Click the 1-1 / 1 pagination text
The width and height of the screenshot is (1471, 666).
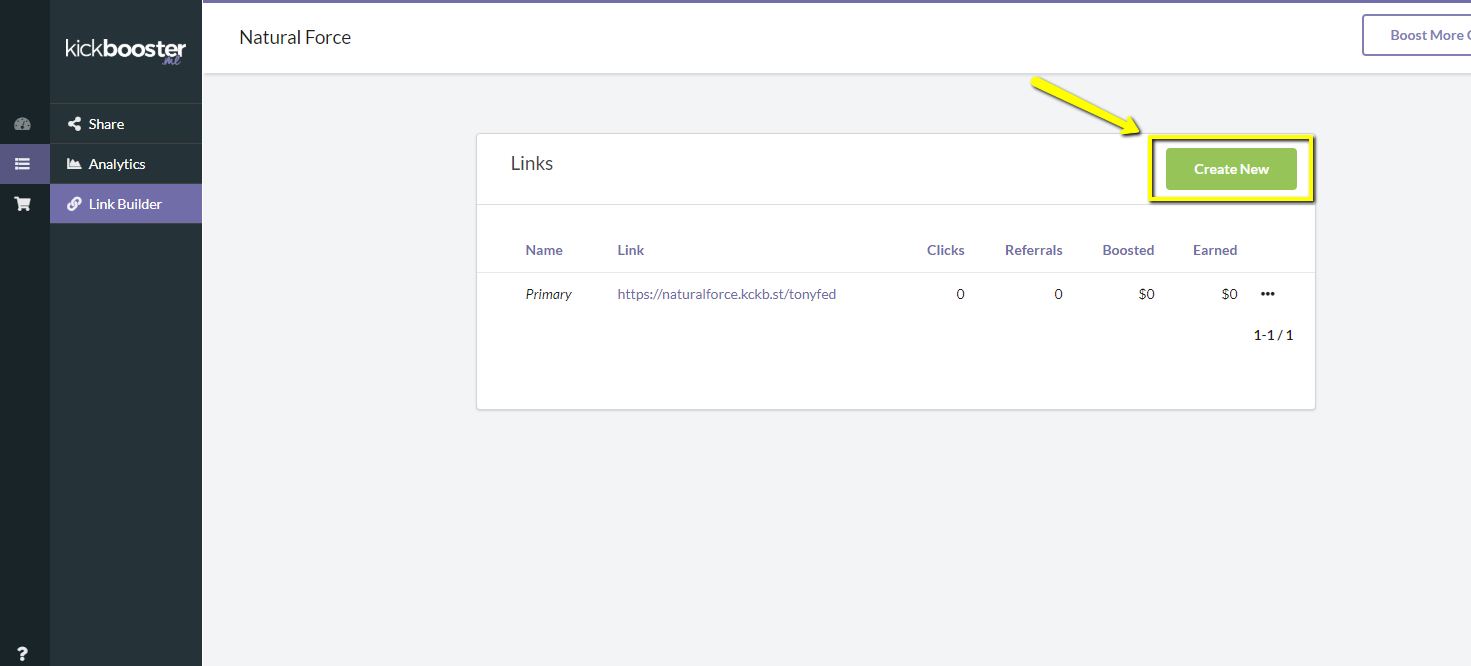point(1273,335)
